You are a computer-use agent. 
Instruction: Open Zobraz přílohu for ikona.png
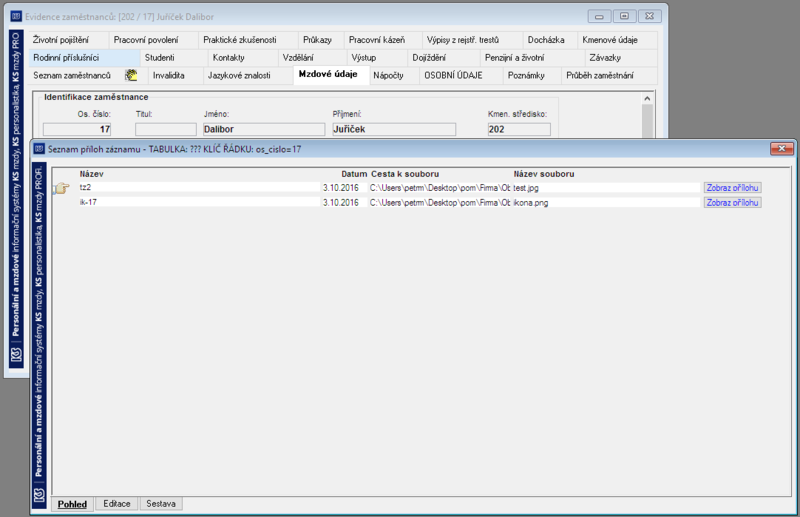(x=732, y=203)
